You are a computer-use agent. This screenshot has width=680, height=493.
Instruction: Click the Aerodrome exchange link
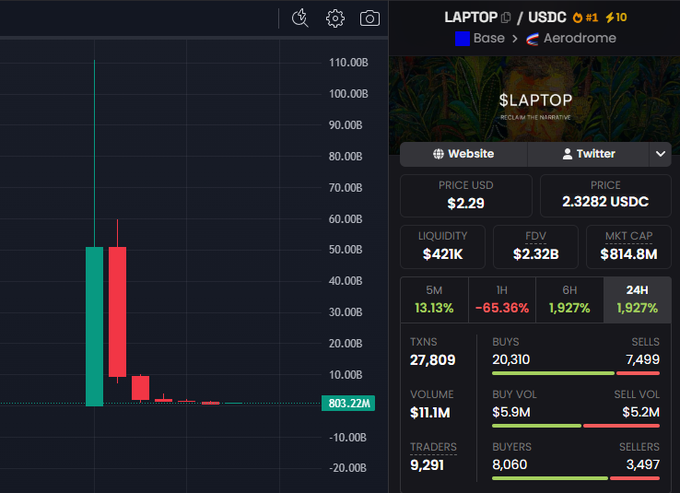point(580,38)
